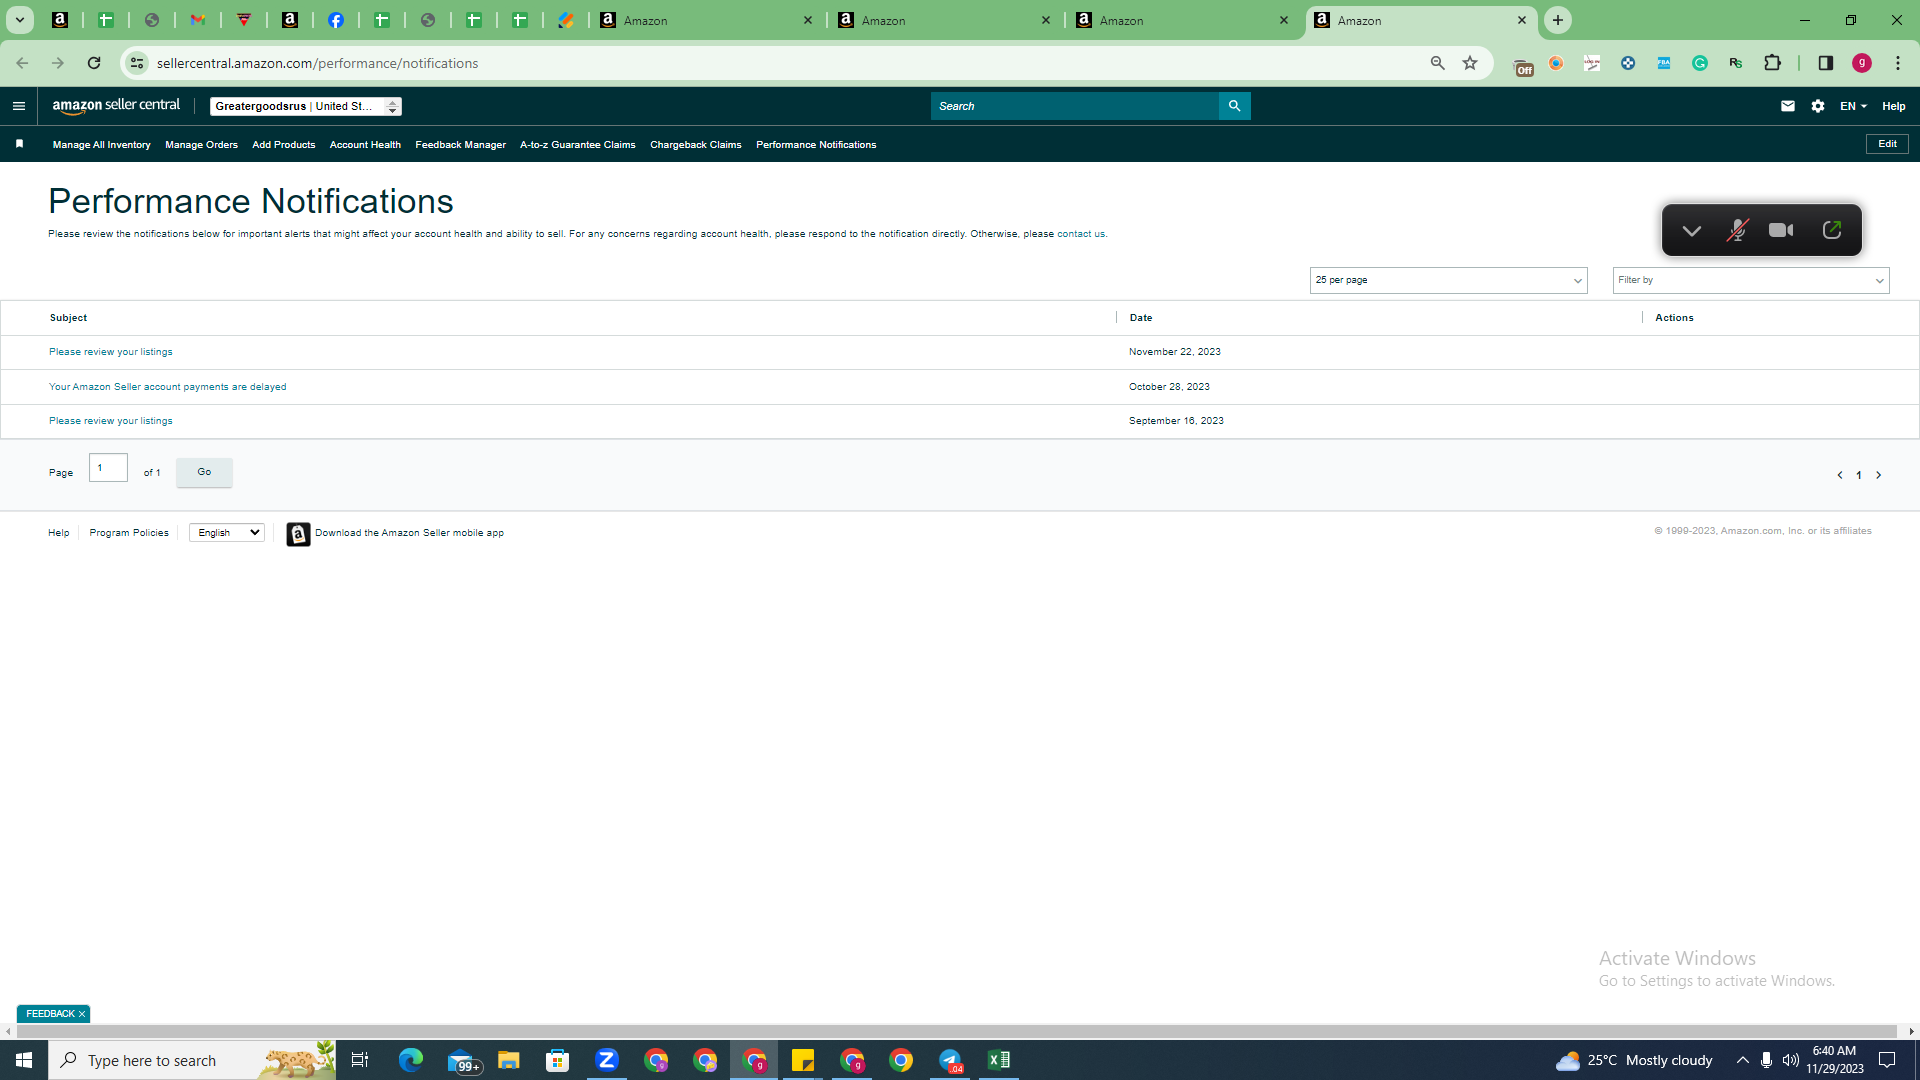
Task: Open the Zoom app in the taskbar
Action: (607, 1060)
